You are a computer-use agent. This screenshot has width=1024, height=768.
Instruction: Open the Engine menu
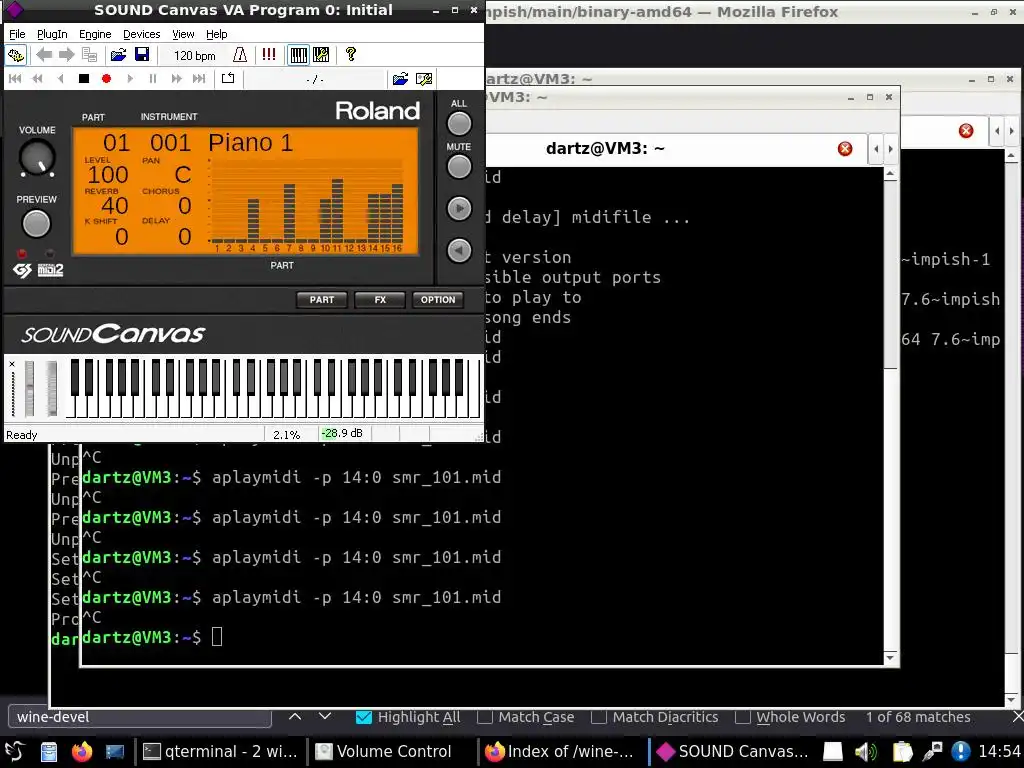pos(95,35)
